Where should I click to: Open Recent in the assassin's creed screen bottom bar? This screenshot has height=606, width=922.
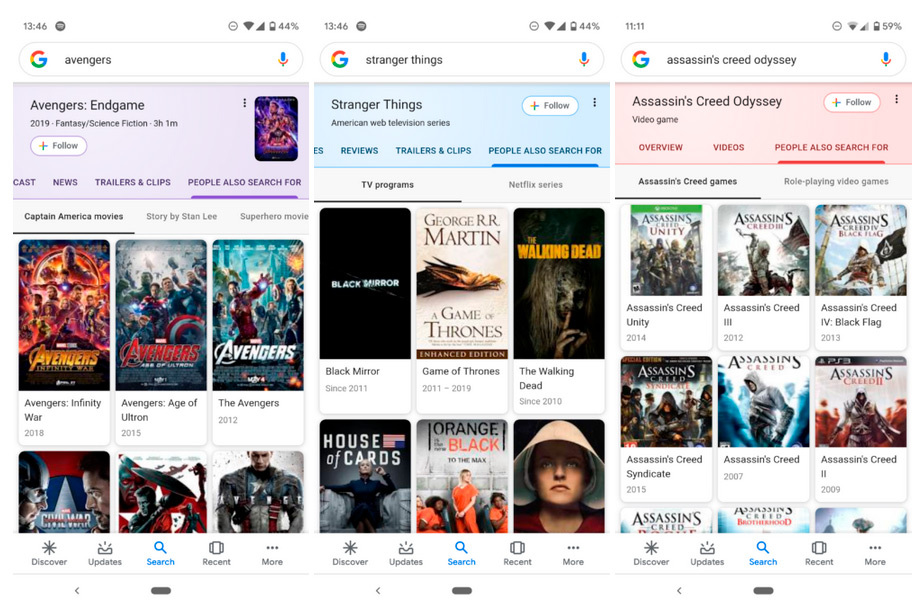(x=819, y=554)
